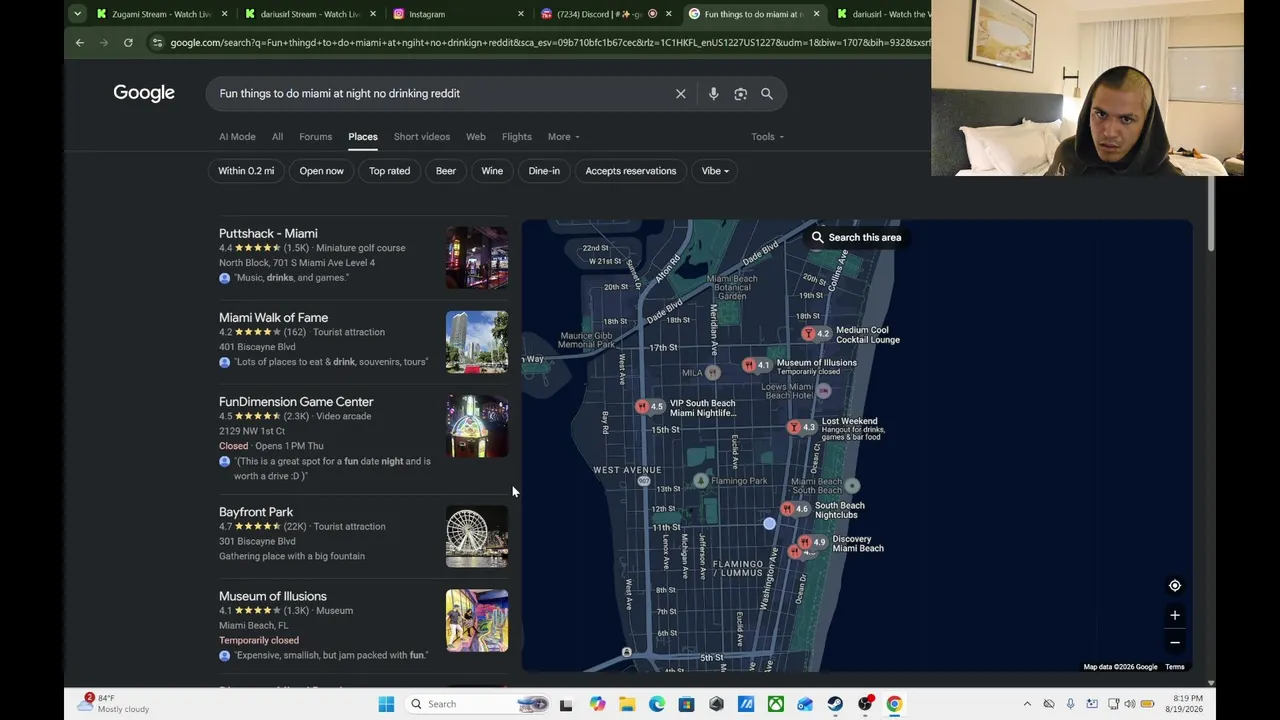
Task: Open the Puttshack listing photo thumbnail
Action: 477,258
